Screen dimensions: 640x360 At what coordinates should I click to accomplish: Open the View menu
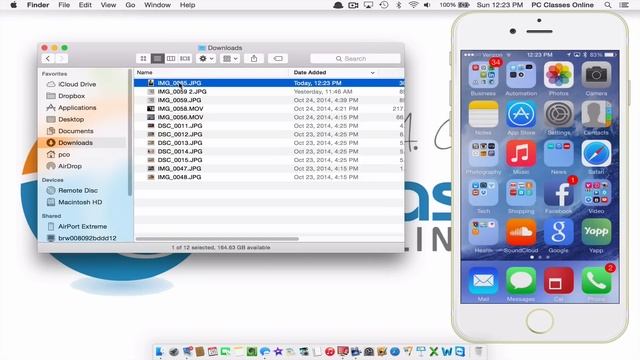point(108,5)
